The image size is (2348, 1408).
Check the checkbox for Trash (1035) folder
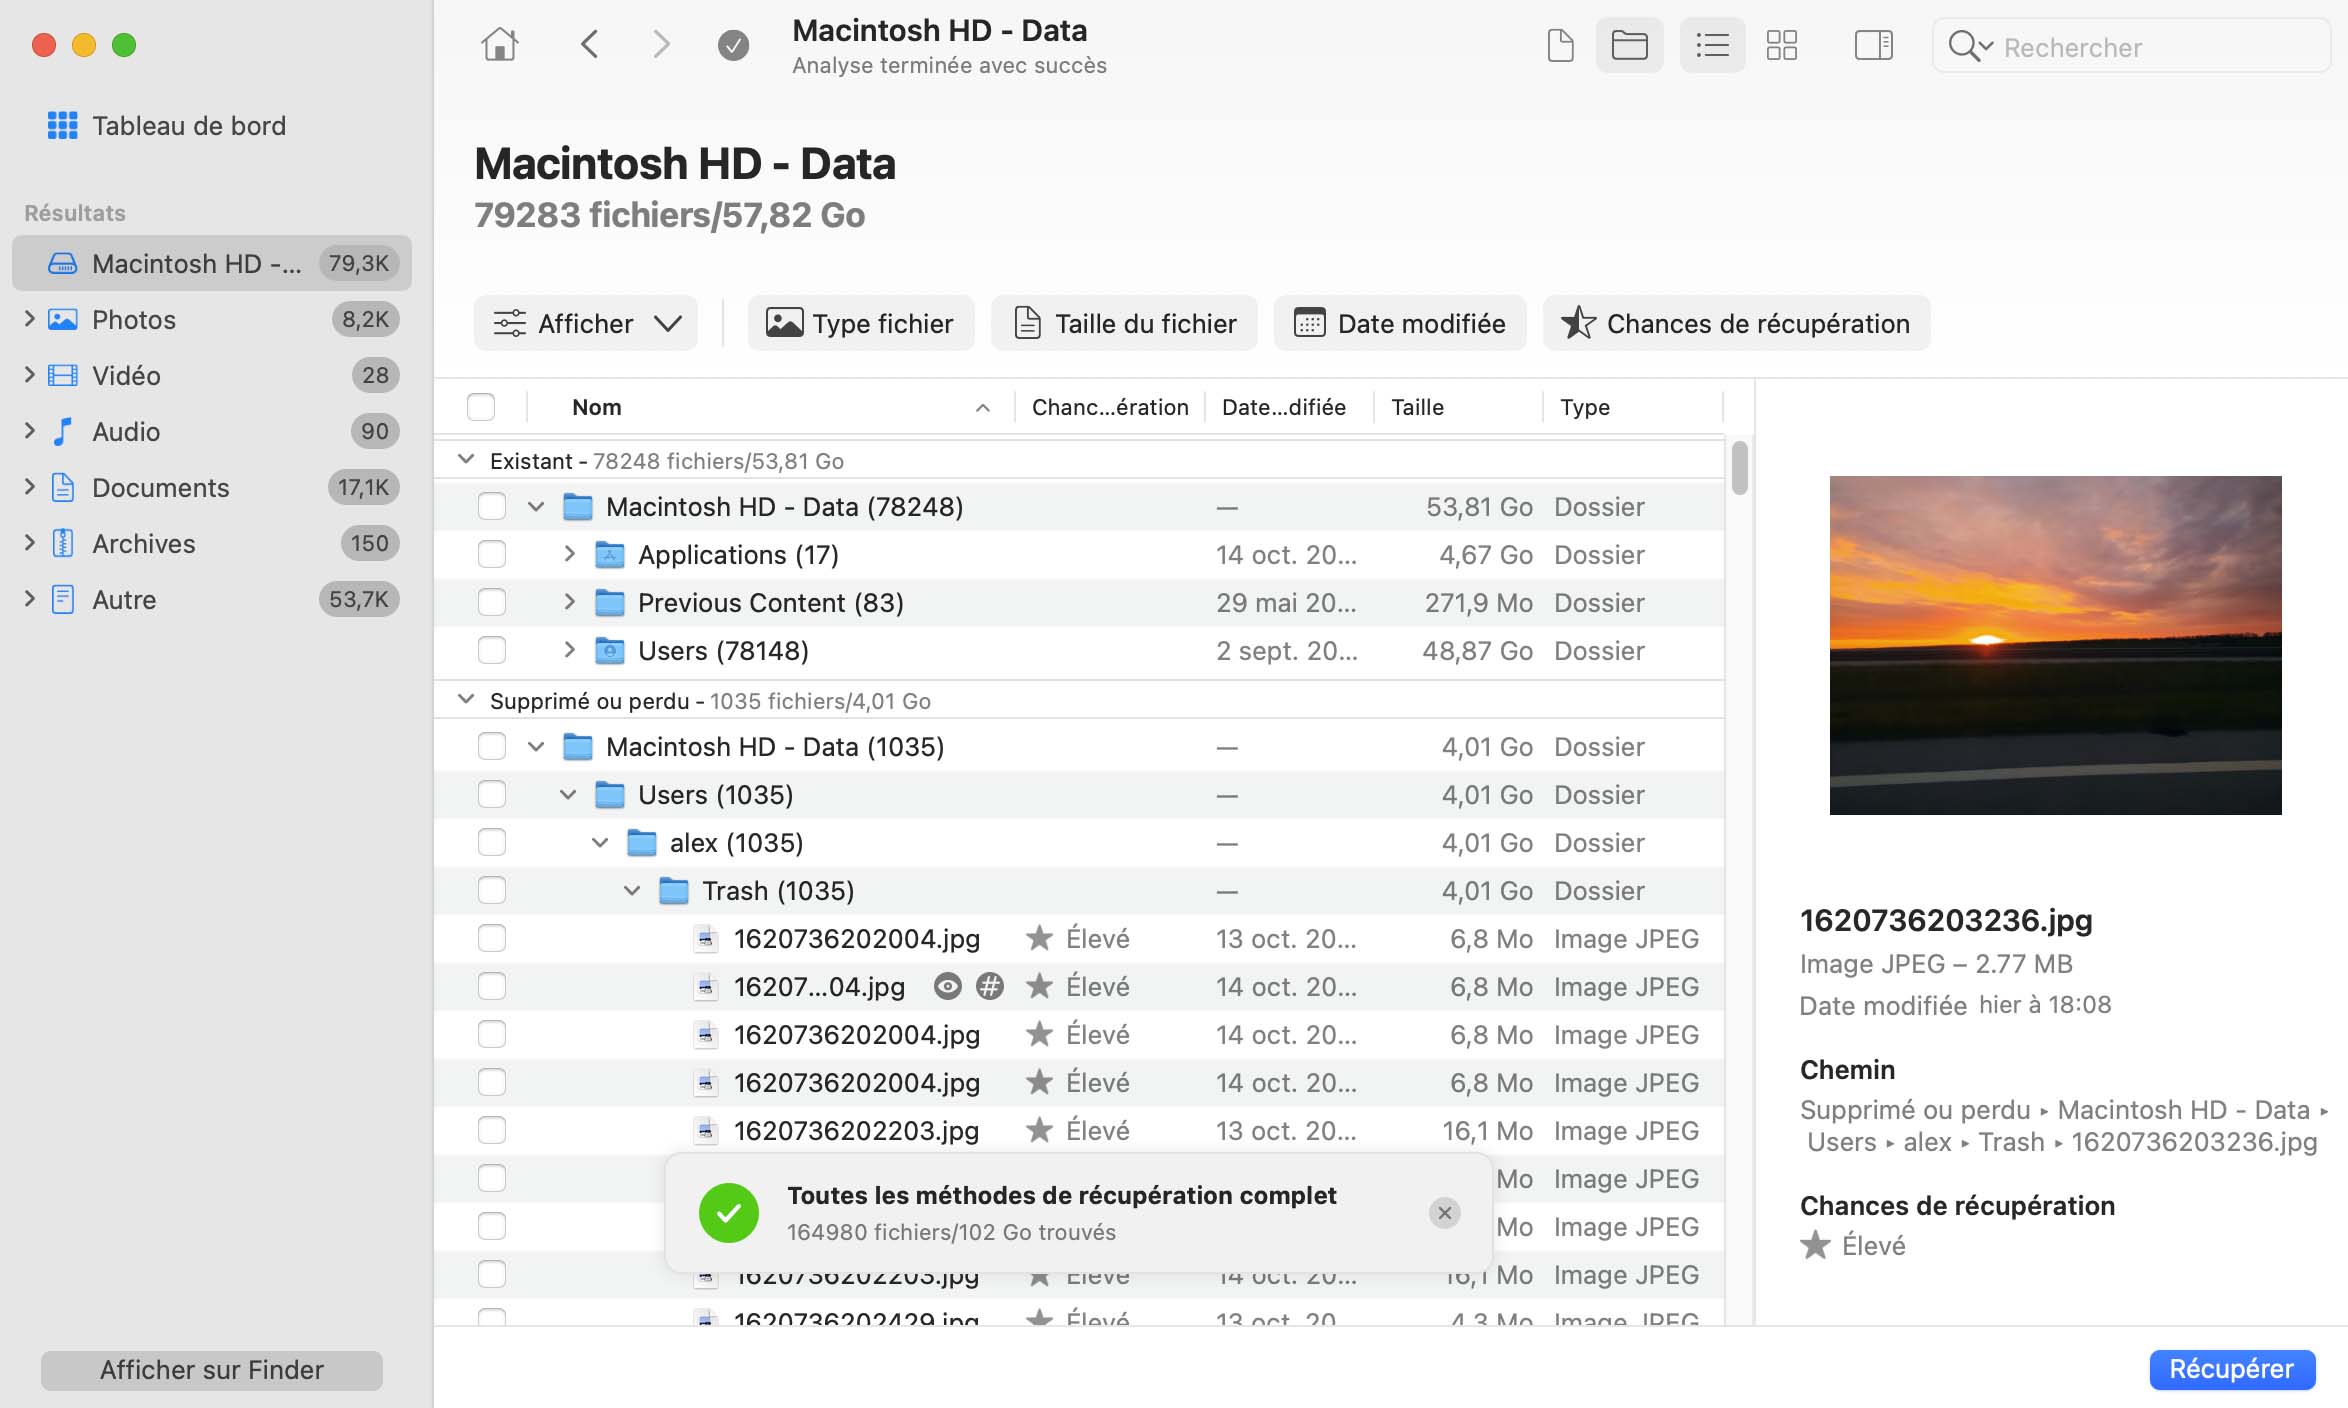click(x=492, y=890)
